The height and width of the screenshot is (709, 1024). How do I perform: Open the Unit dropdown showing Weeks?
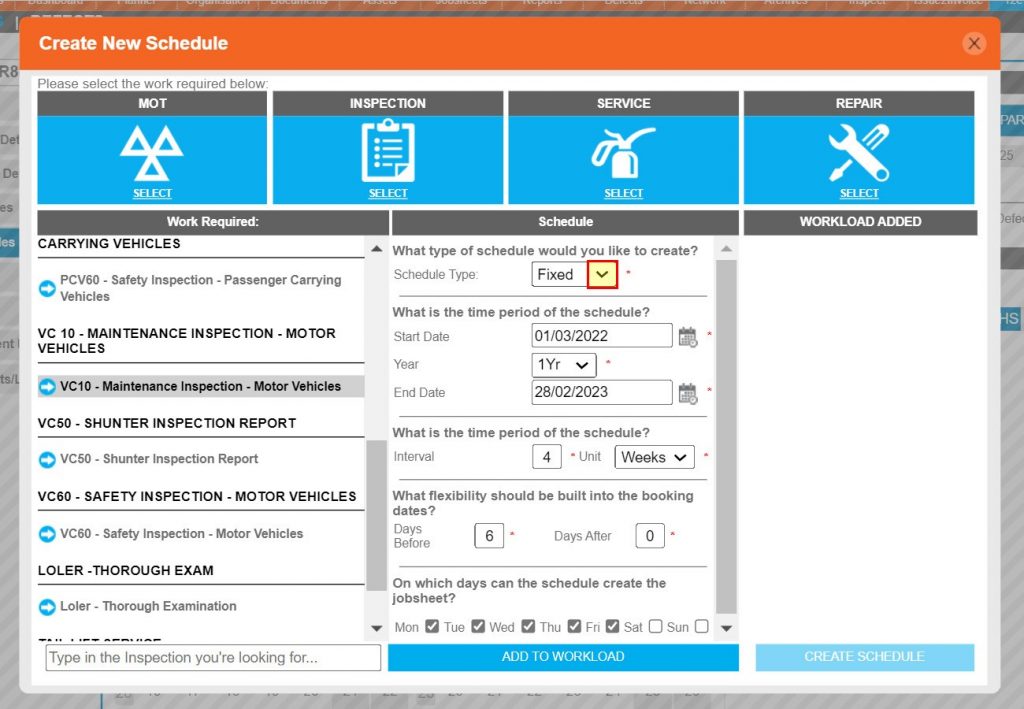tap(654, 457)
